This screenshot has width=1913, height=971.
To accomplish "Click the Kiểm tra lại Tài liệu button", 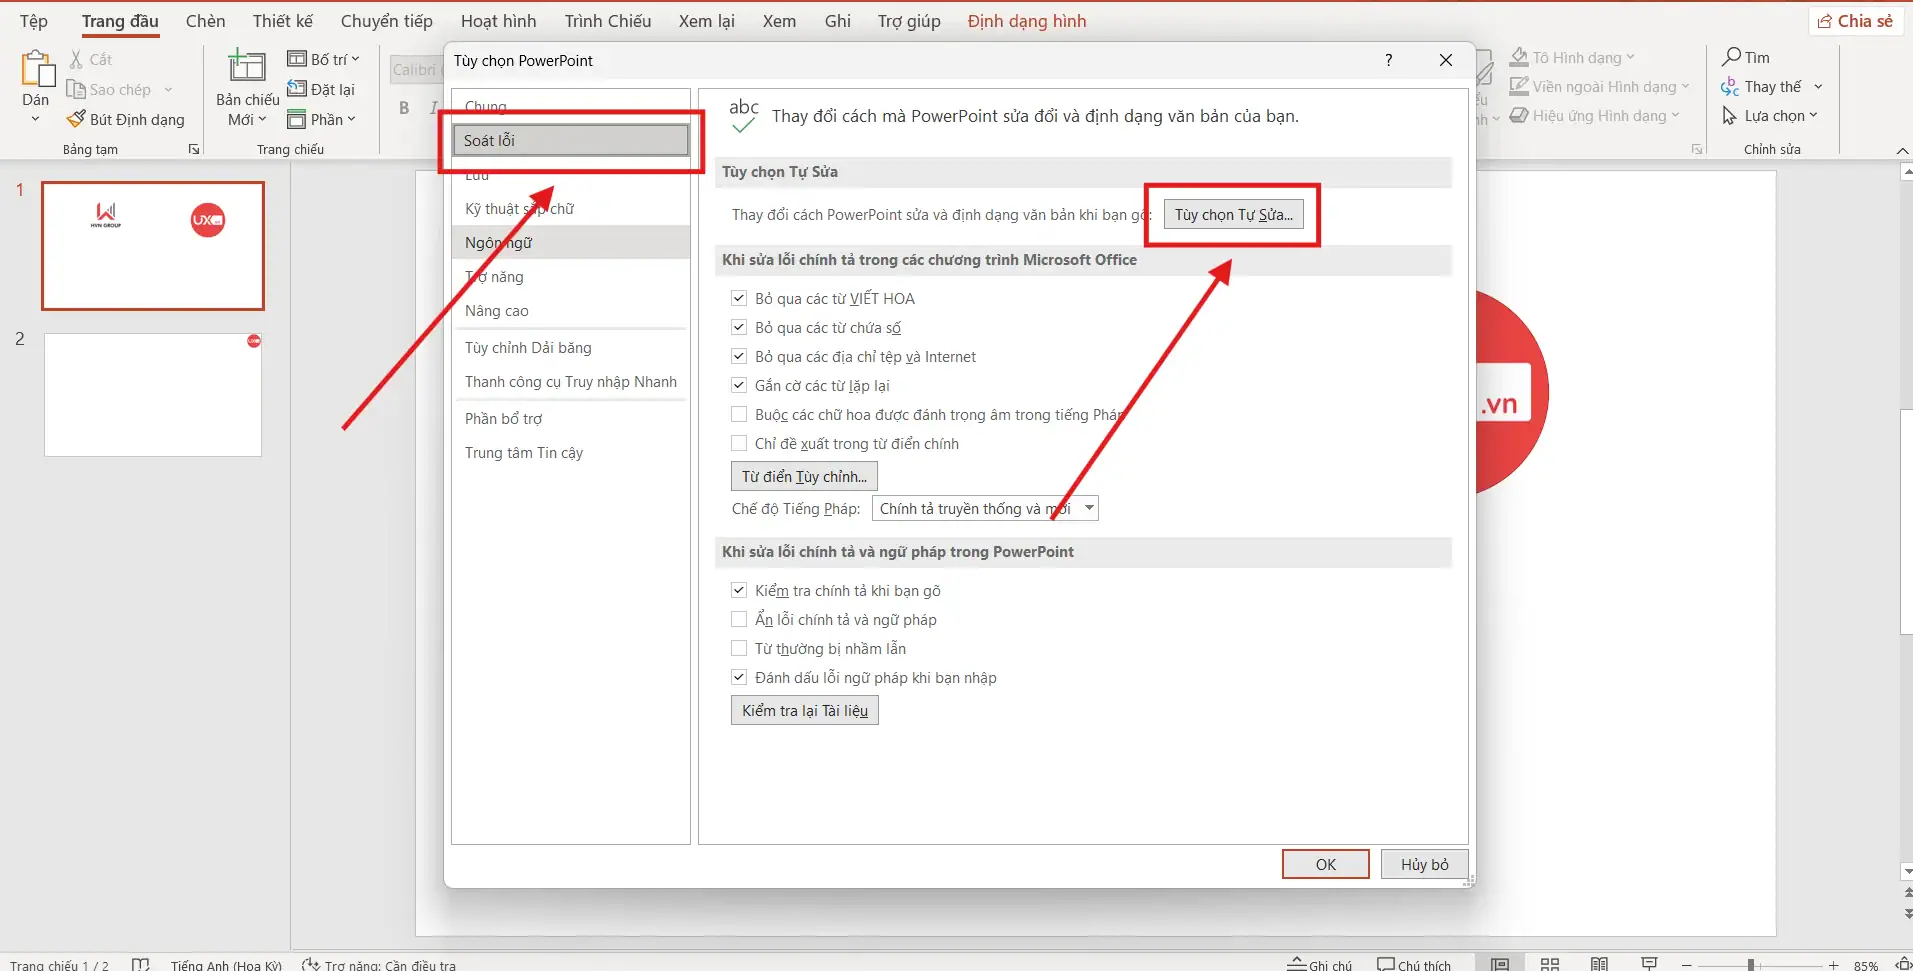I will pyautogui.click(x=805, y=710).
